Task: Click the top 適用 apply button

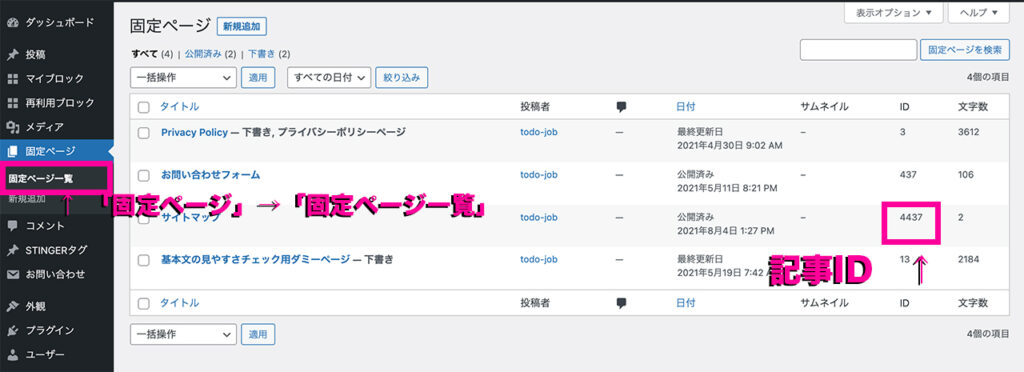Action: point(258,77)
